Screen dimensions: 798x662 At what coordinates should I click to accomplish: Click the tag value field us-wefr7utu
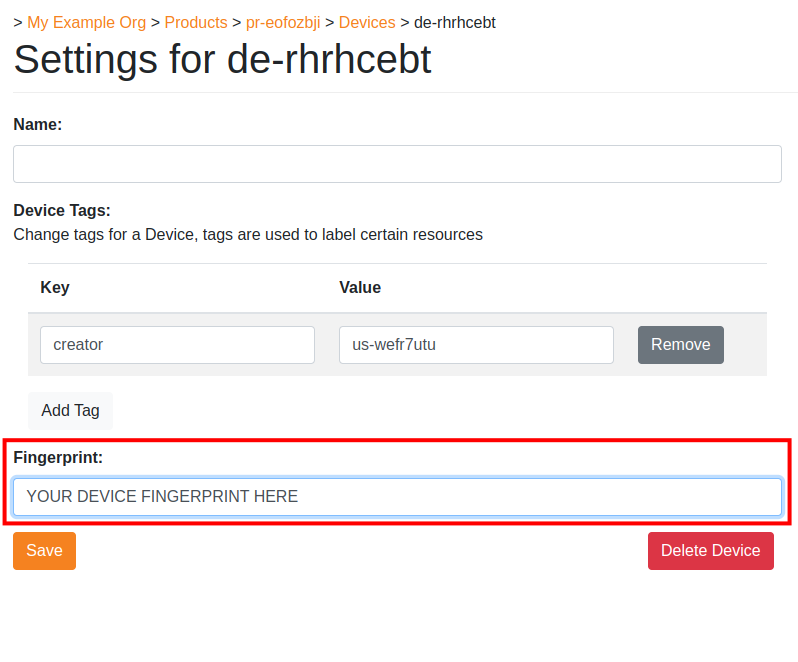[476, 345]
